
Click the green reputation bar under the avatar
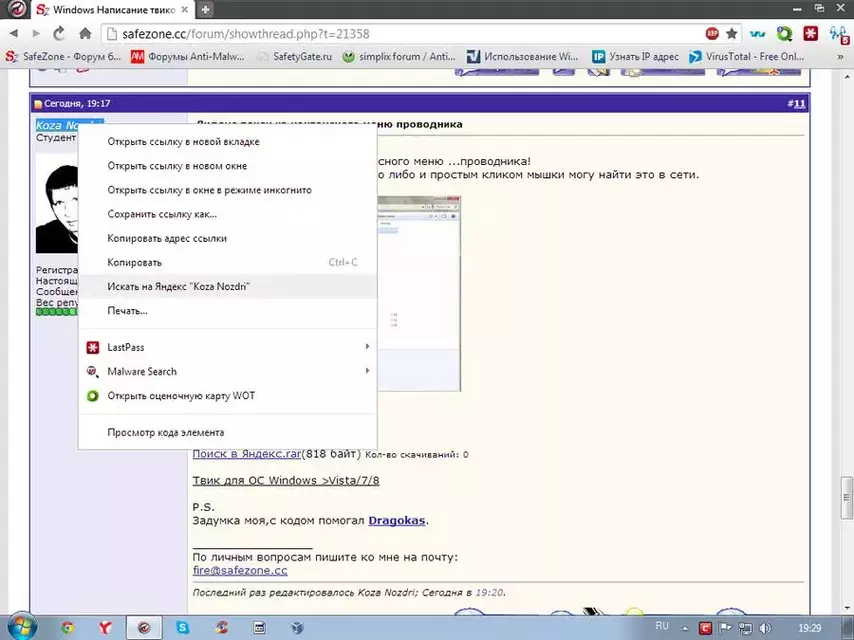coord(57,312)
